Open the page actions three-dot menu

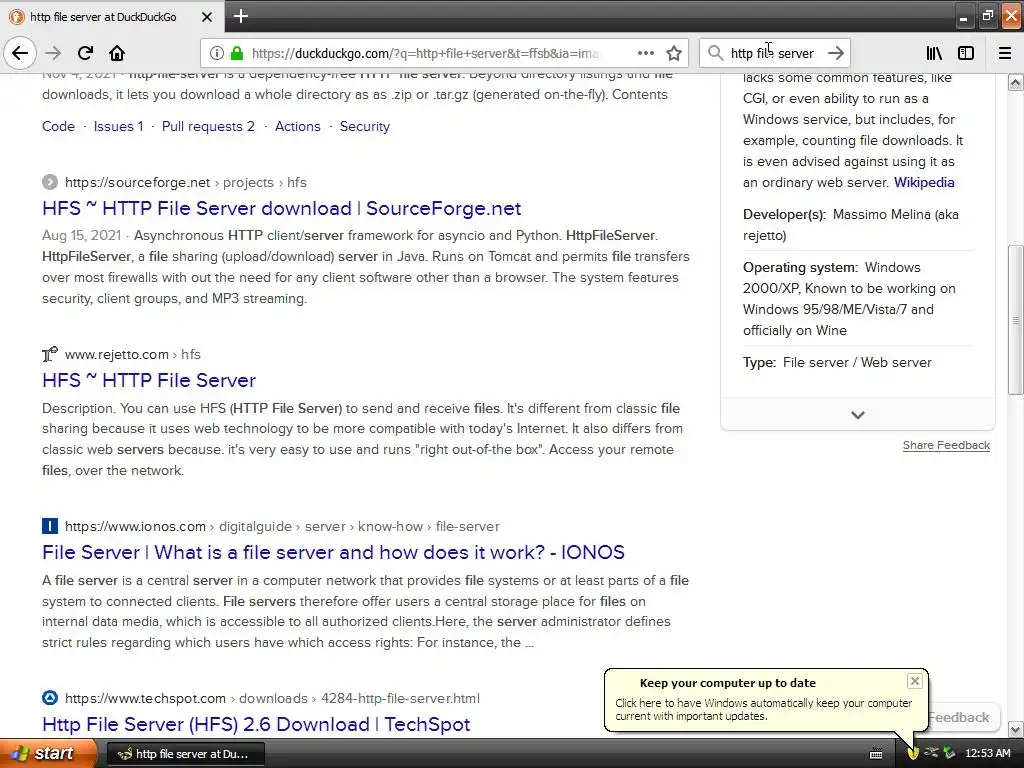pos(645,53)
